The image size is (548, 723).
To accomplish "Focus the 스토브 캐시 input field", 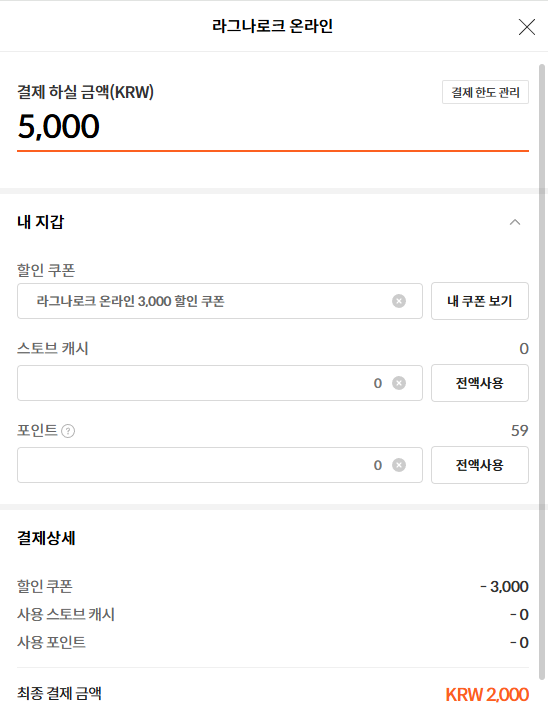I will [220, 383].
